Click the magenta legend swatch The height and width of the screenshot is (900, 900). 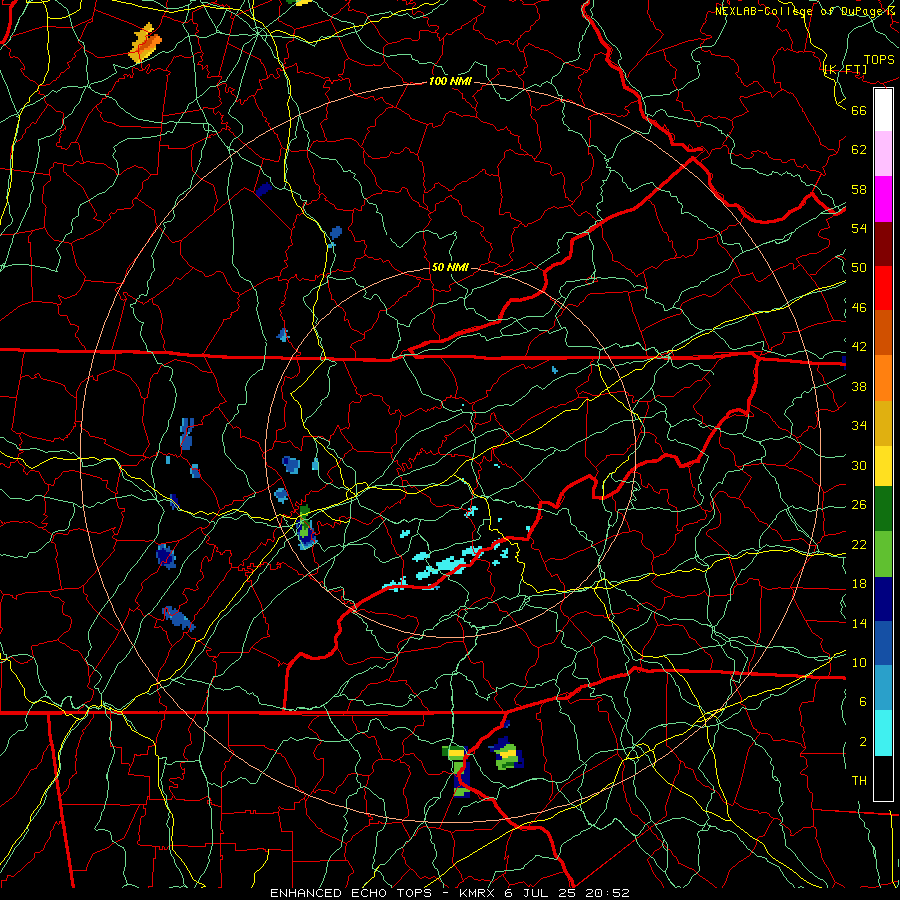click(883, 199)
